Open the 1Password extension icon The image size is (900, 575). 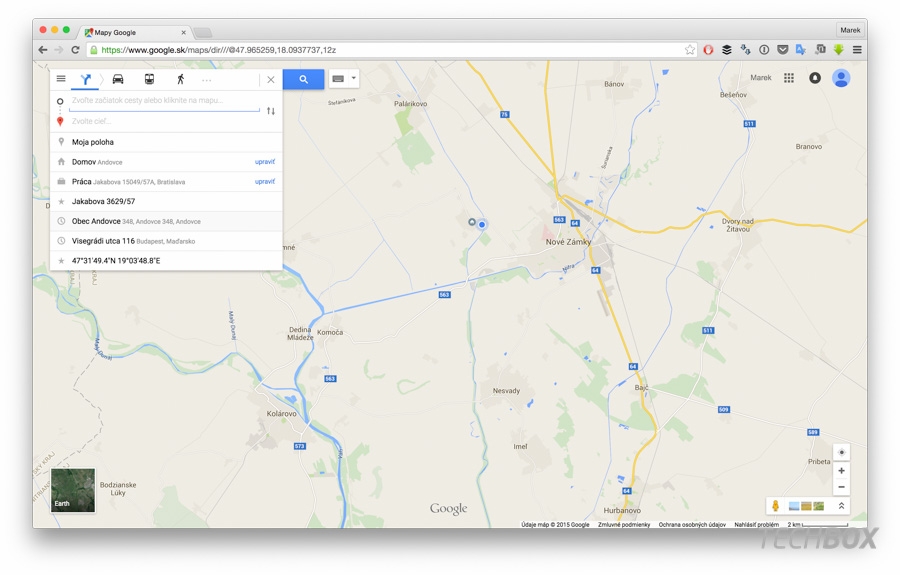coord(764,50)
